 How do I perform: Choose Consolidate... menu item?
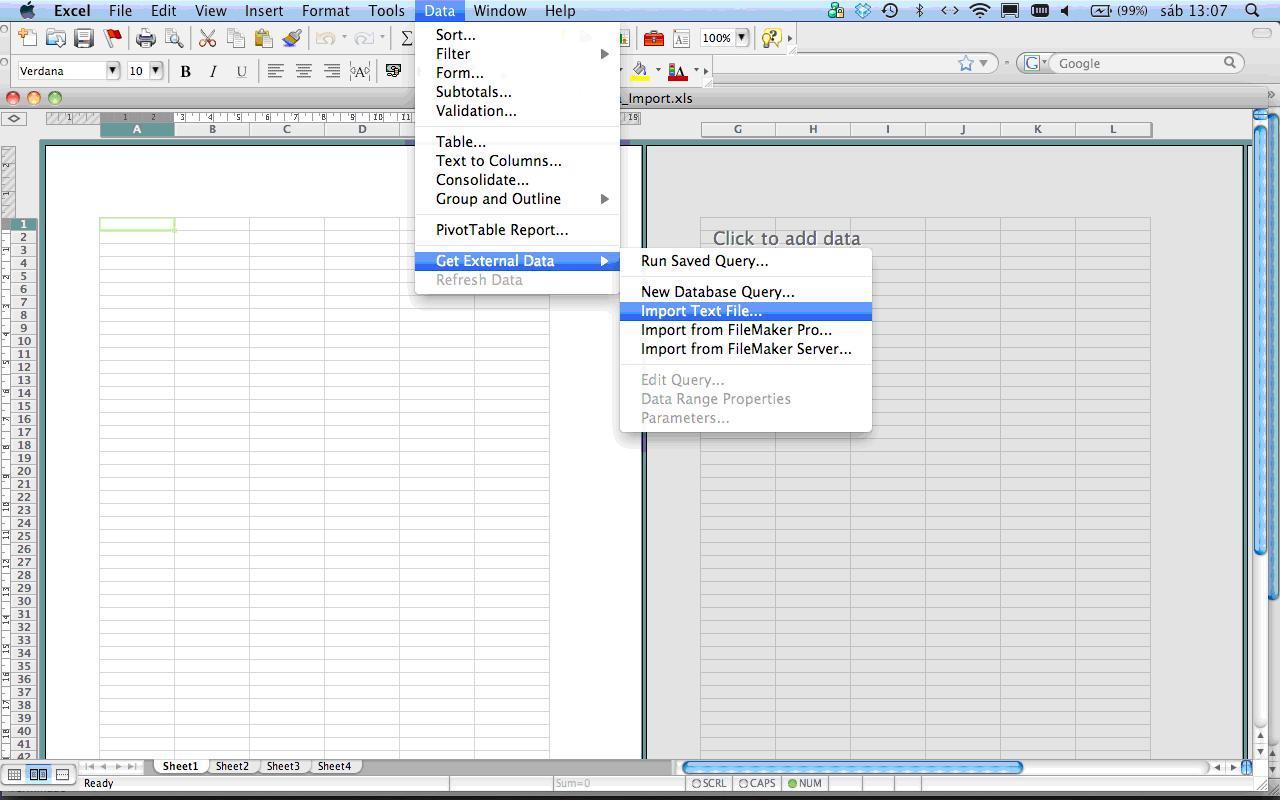point(517,180)
